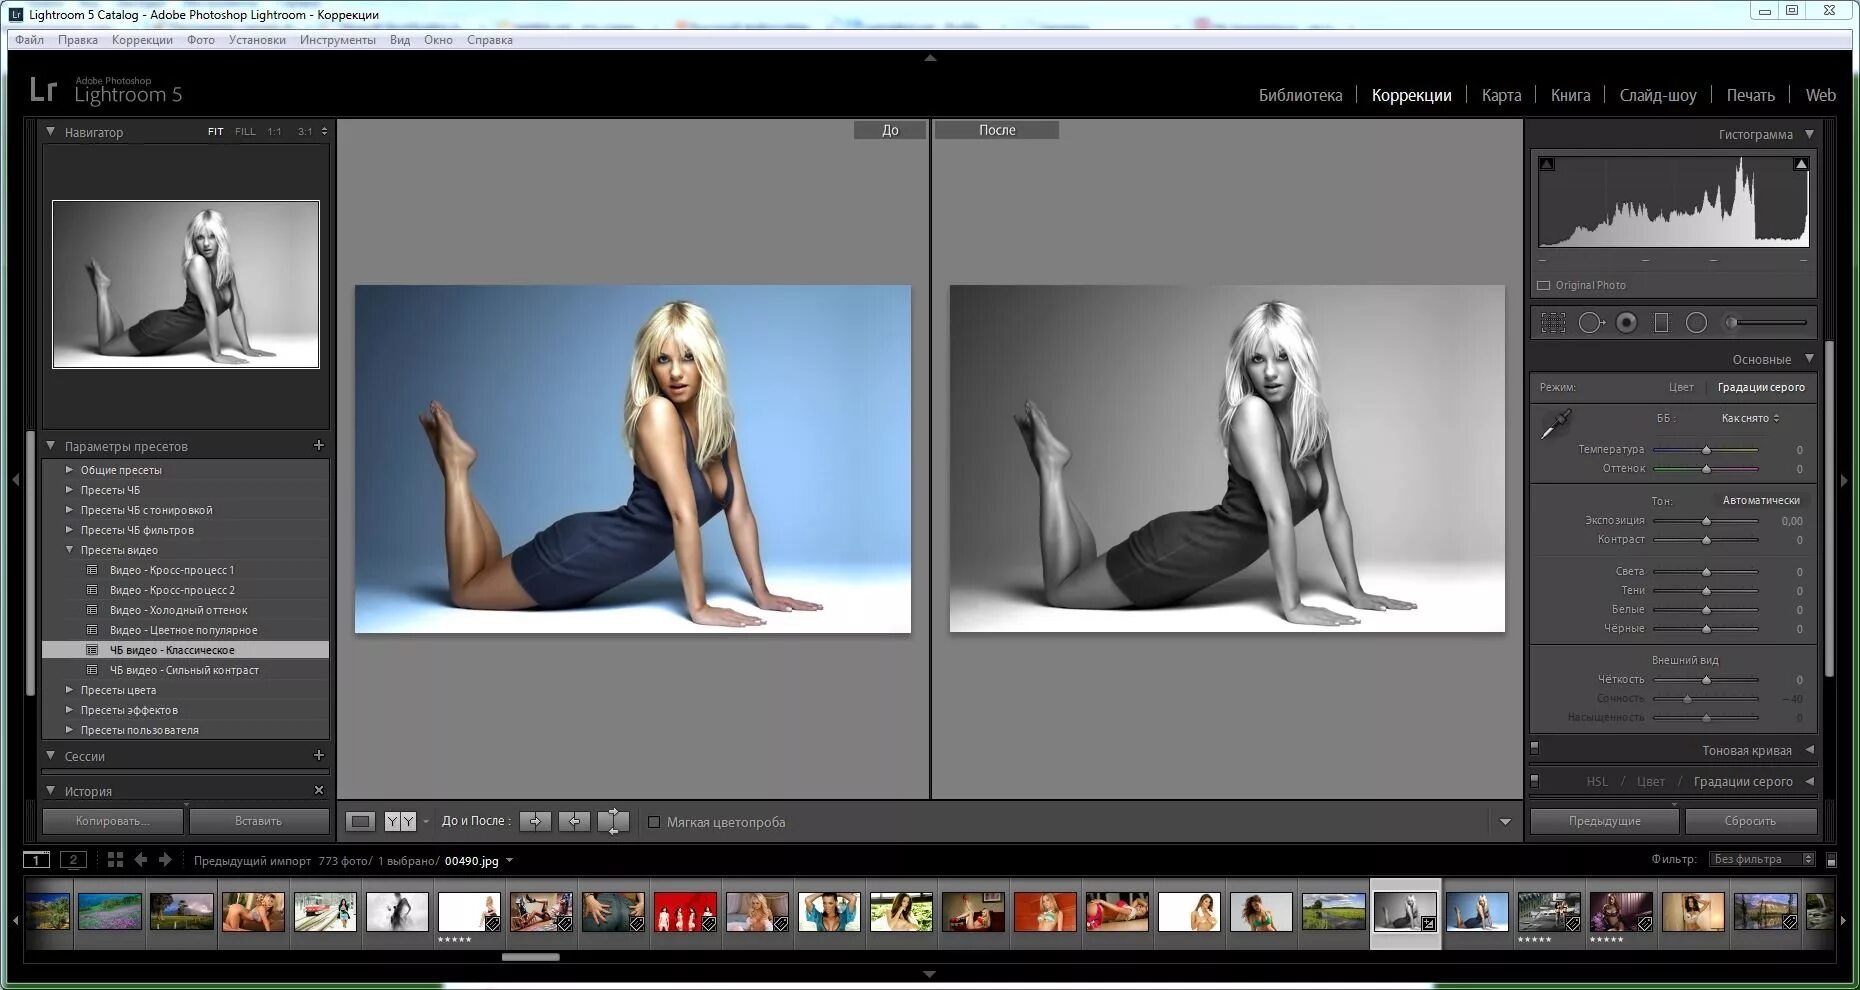Viewport: 1860px width, 990px height.
Task: Open the Как снято white balance dropdown
Action: click(x=1750, y=418)
